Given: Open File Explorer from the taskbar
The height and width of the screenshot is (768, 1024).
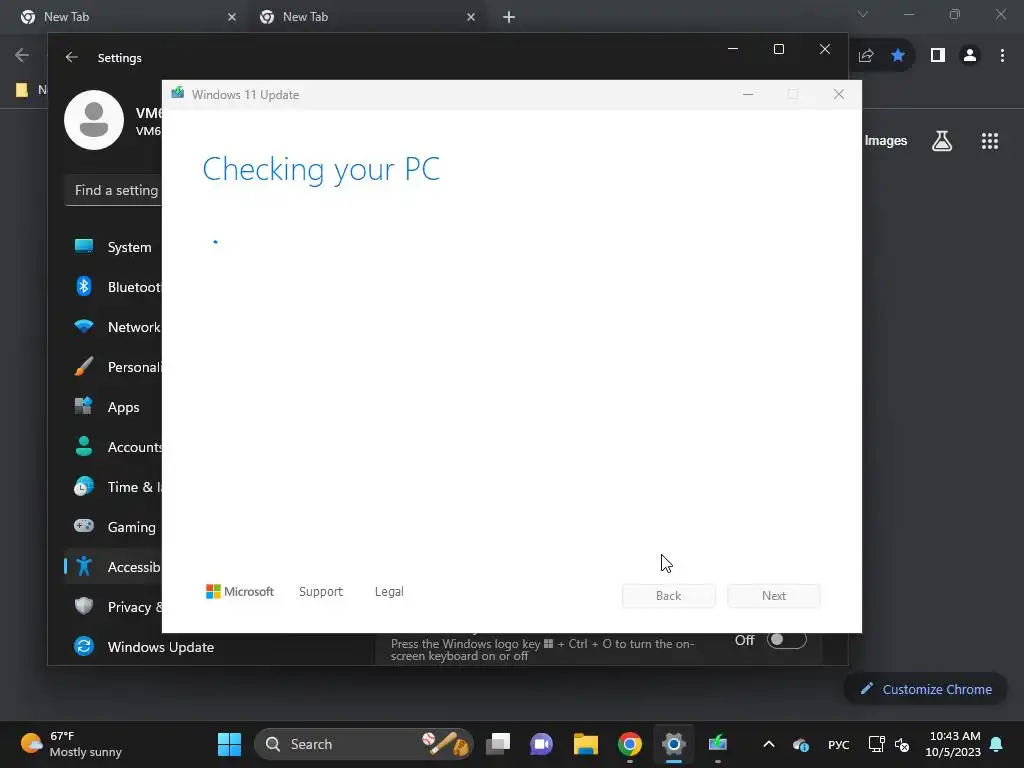Looking at the screenshot, I should coord(586,744).
